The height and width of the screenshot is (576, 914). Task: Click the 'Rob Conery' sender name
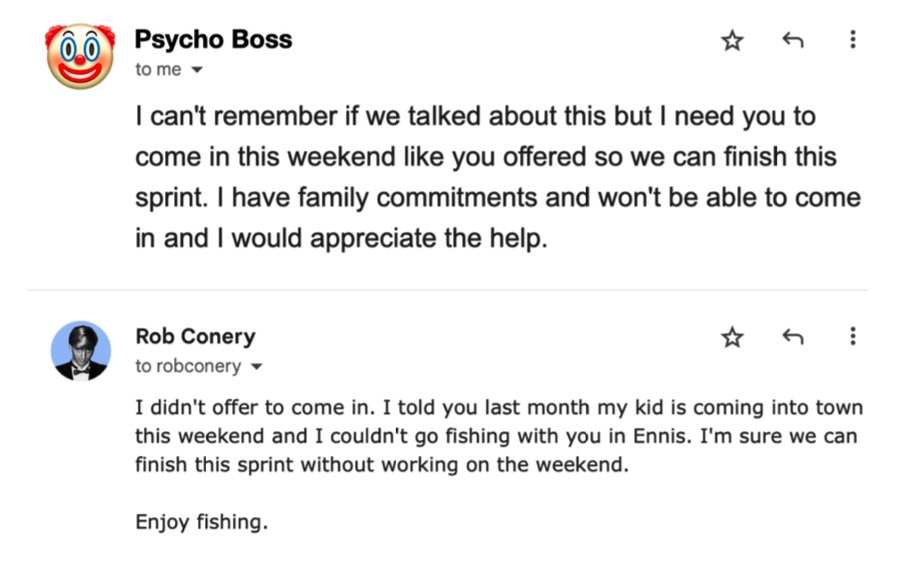coord(195,337)
